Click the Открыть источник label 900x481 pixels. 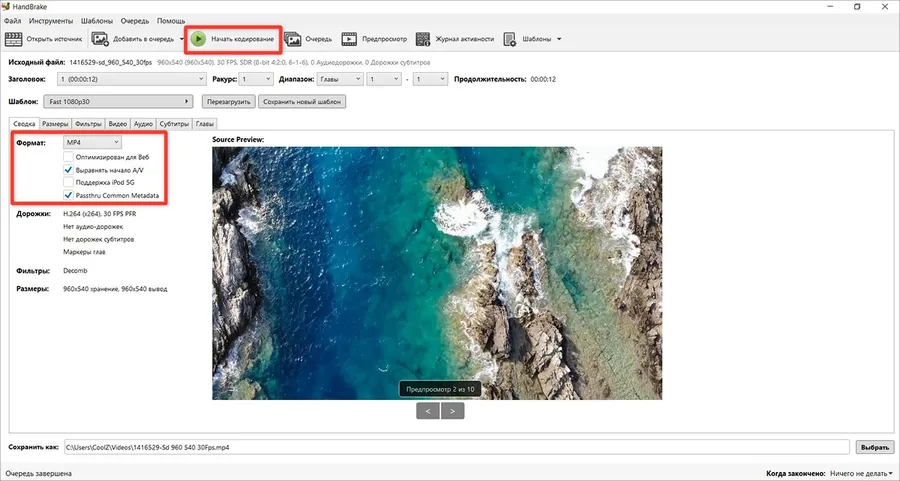click(x=55, y=39)
